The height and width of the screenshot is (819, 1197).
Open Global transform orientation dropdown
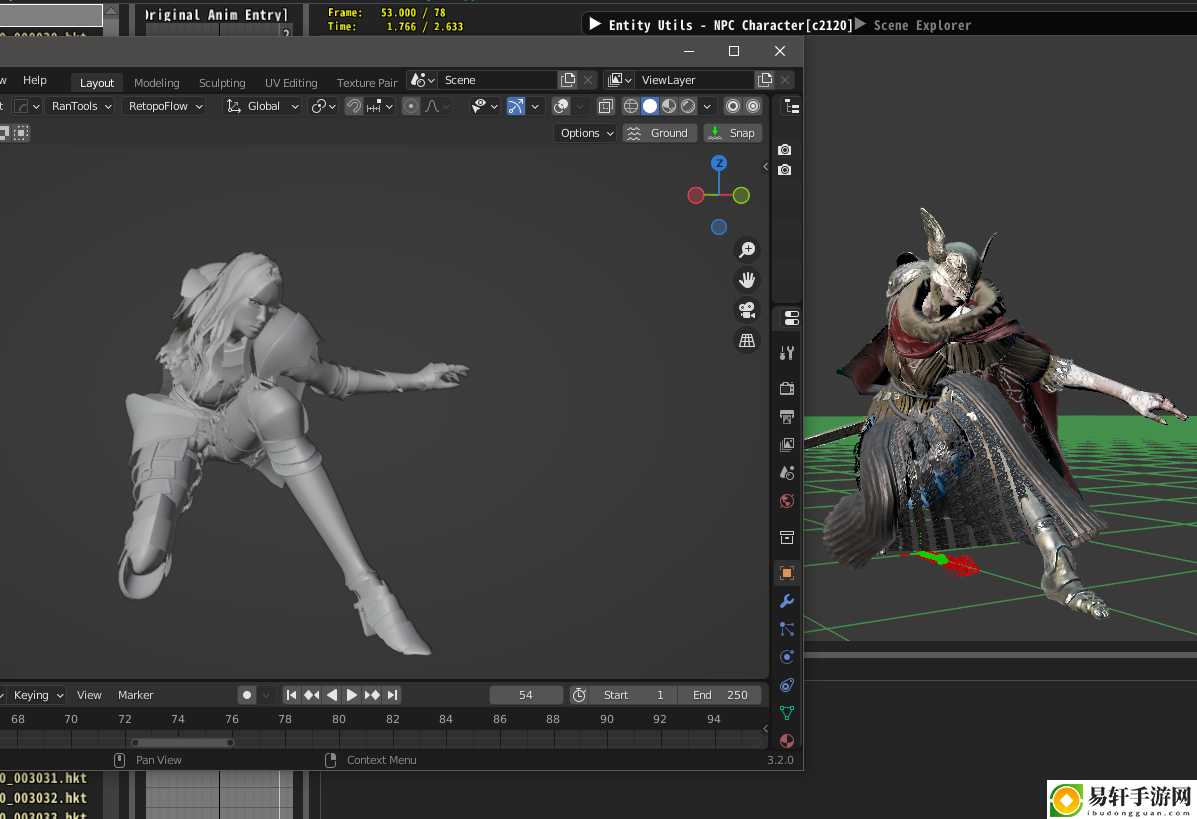click(x=263, y=106)
